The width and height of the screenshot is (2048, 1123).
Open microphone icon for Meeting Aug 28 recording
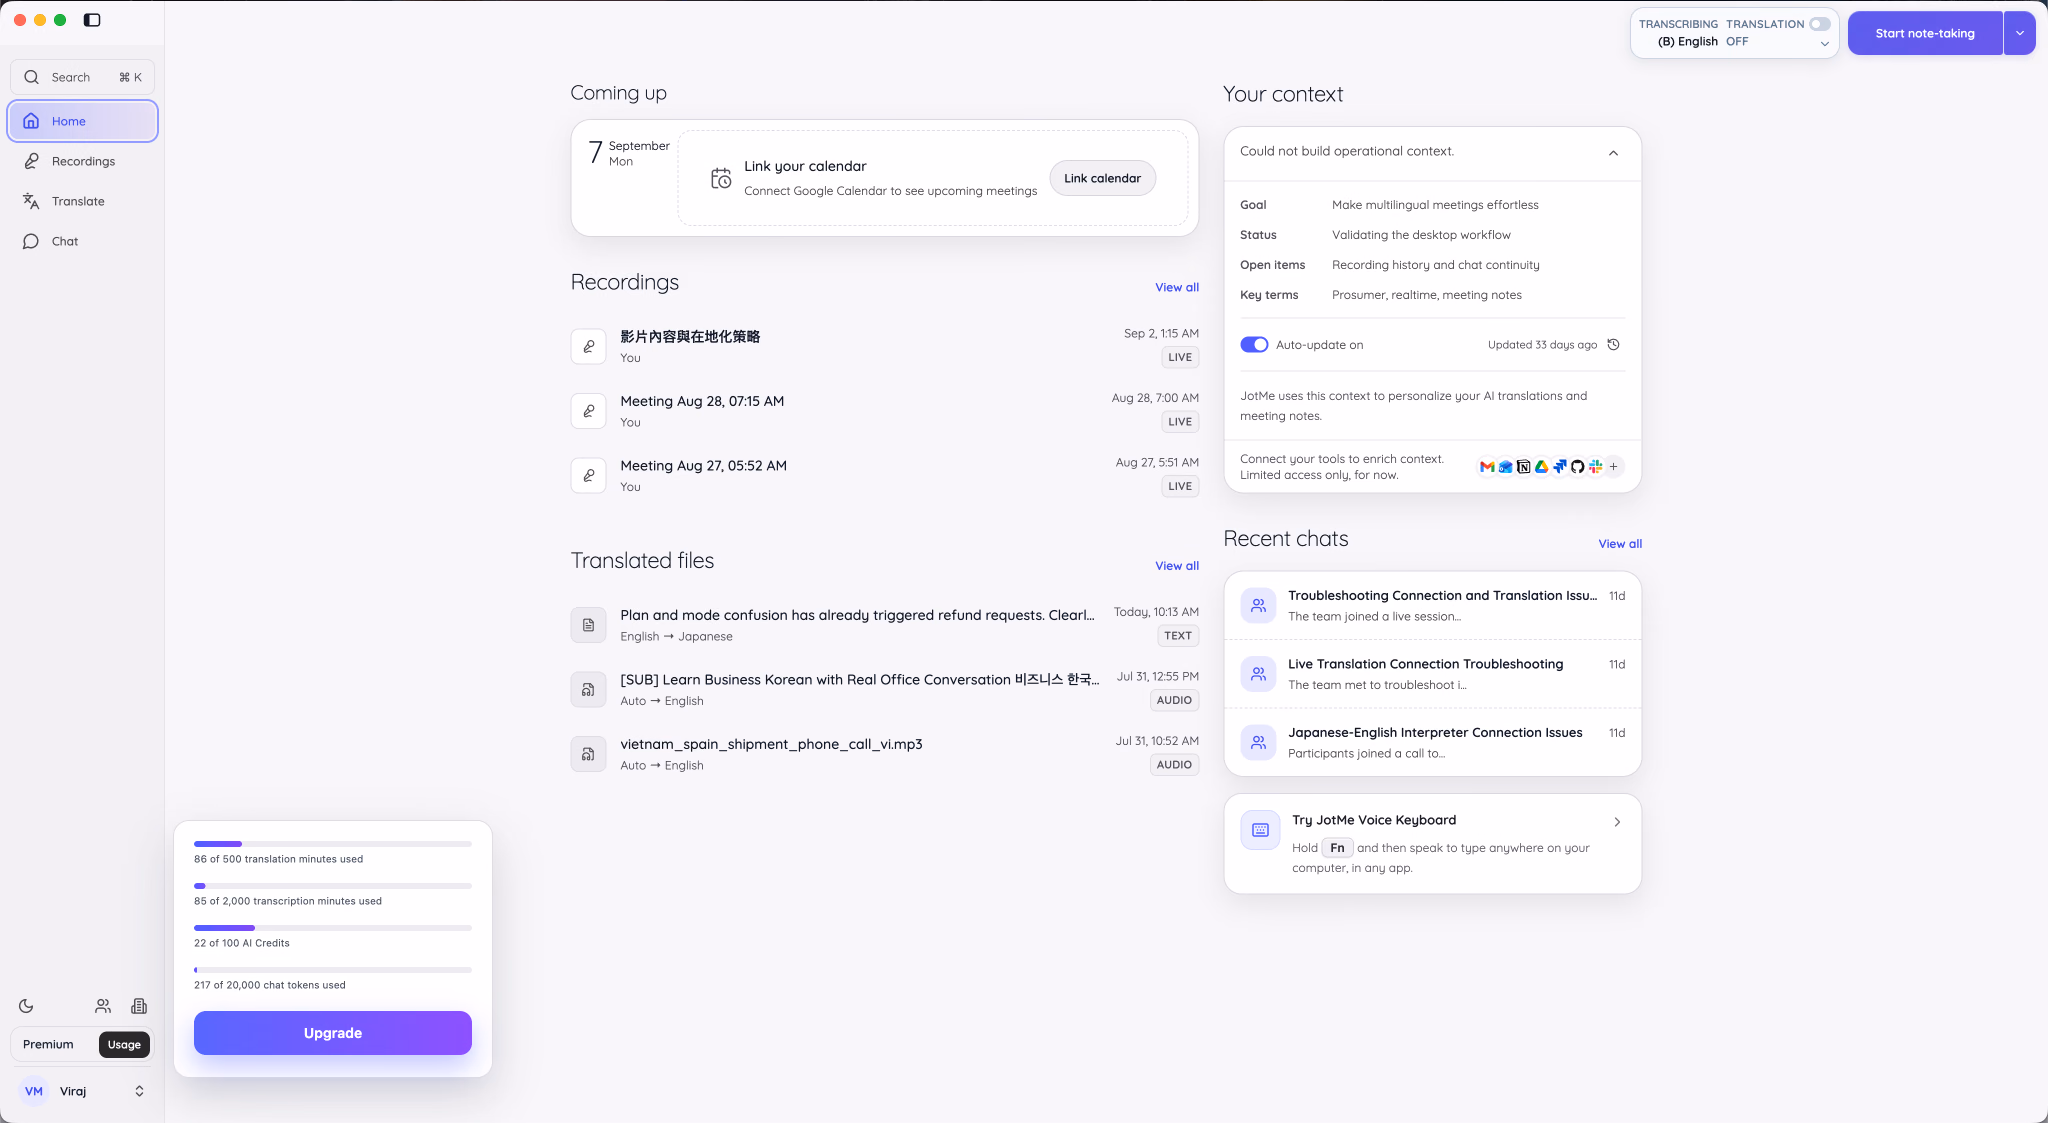point(588,410)
